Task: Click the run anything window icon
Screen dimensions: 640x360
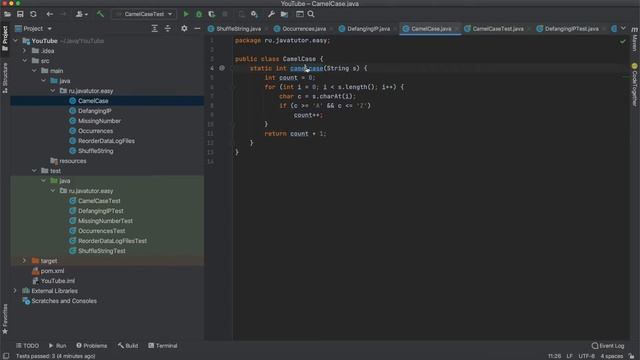Action: click(300, 14)
